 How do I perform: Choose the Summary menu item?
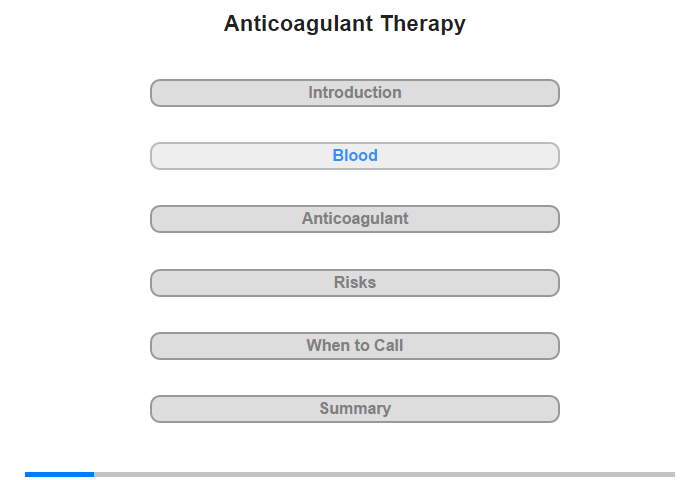coord(355,409)
